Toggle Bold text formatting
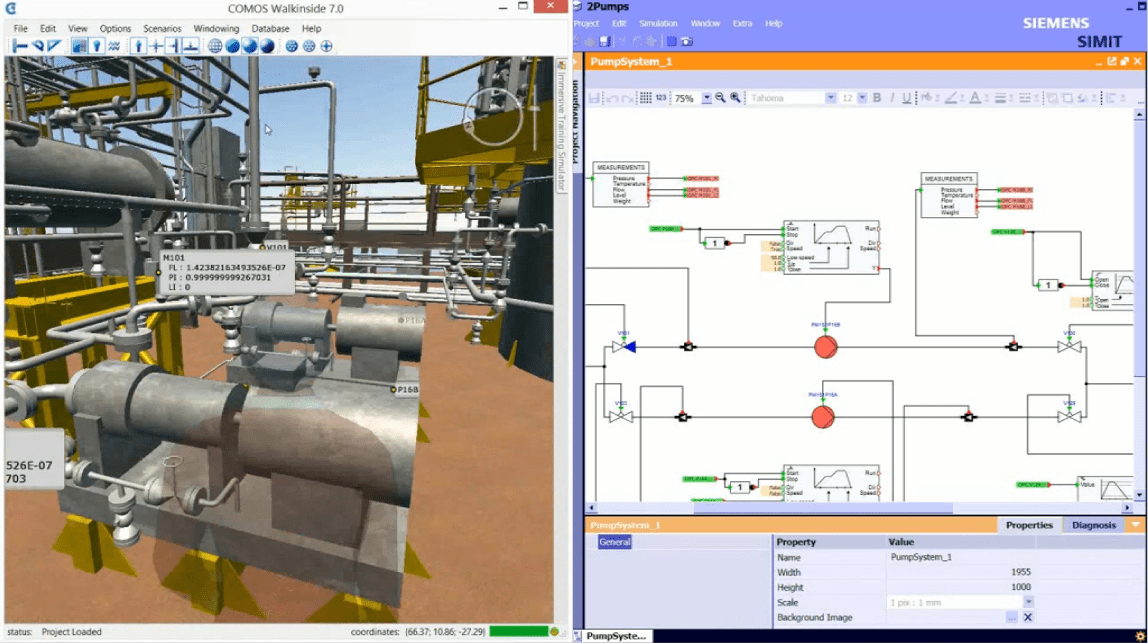Screen dimensions: 1148x643 pyautogui.click(x=877, y=100)
